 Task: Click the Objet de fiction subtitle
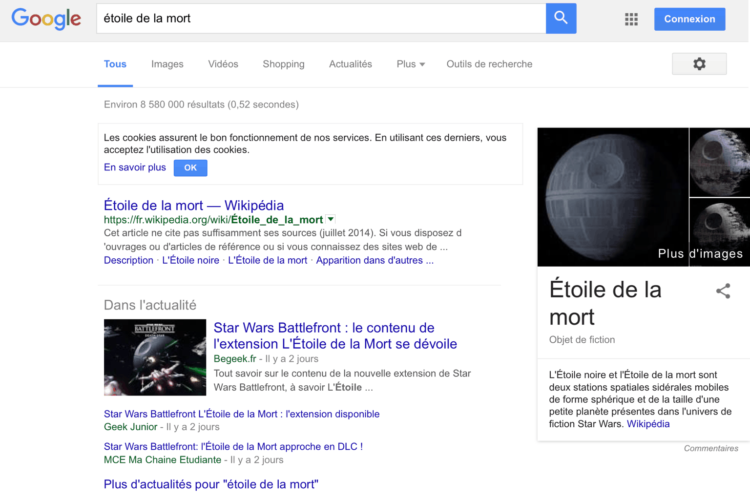pos(582,340)
